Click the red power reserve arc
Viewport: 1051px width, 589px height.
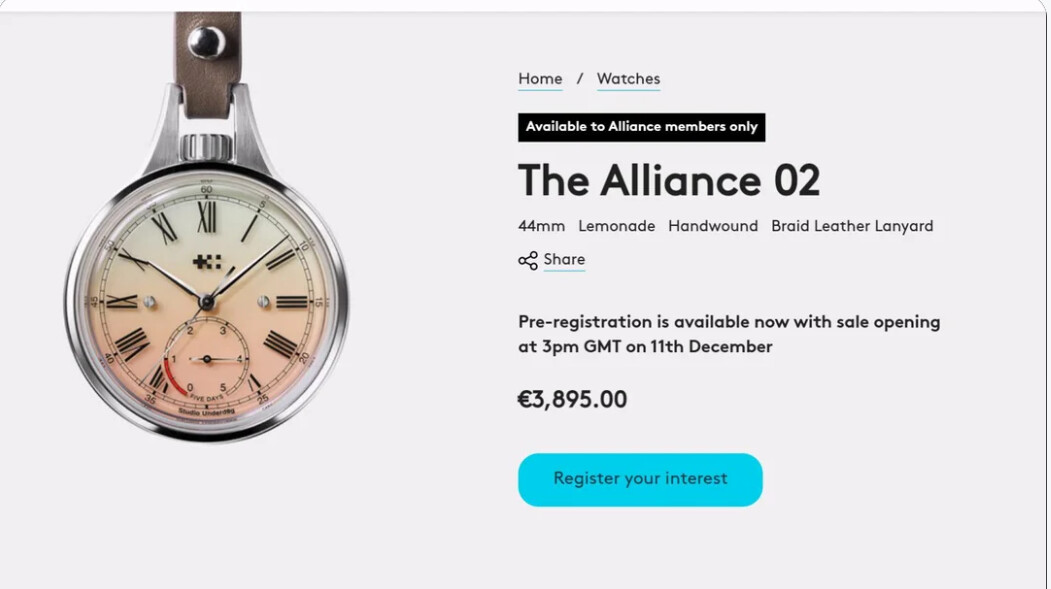(x=171, y=378)
